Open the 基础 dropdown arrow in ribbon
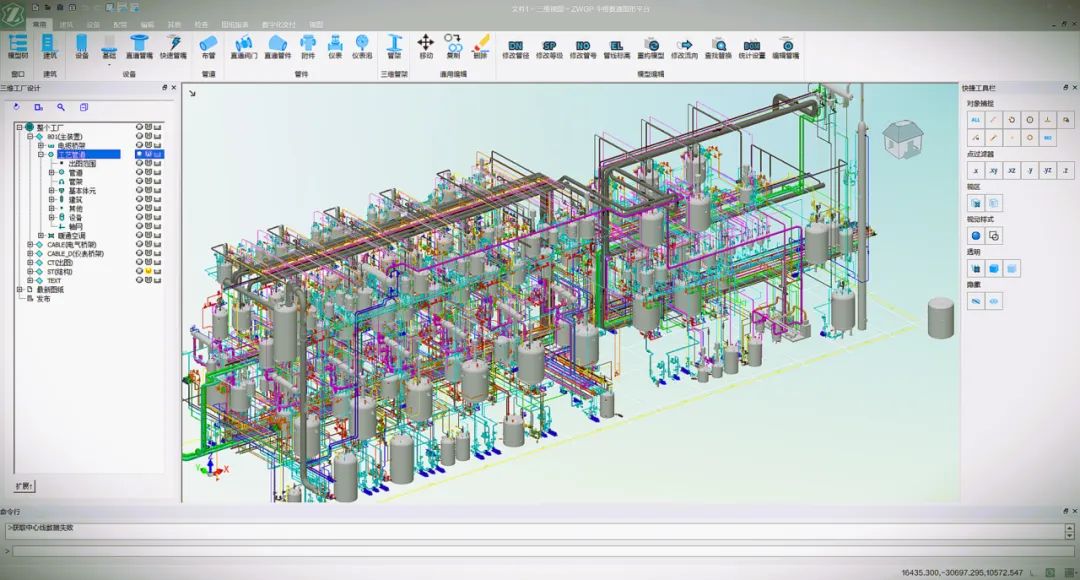This screenshot has width=1080, height=580. point(109,64)
